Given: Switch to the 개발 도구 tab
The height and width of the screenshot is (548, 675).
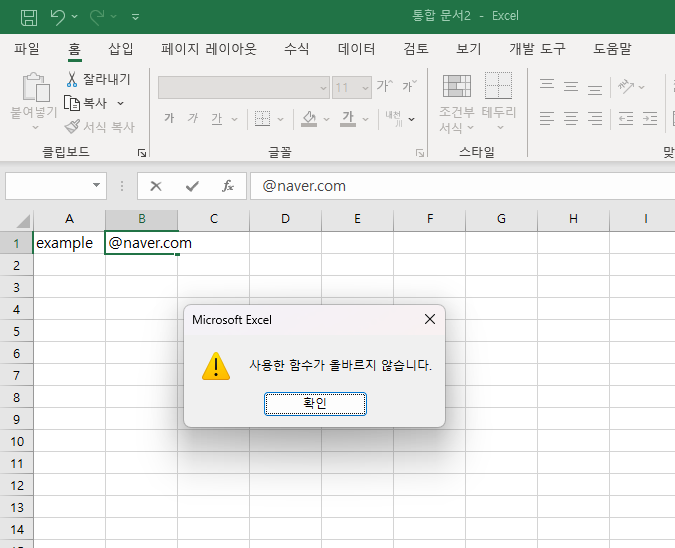Looking at the screenshot, I should pyautogui.click(x=537, y=49).
